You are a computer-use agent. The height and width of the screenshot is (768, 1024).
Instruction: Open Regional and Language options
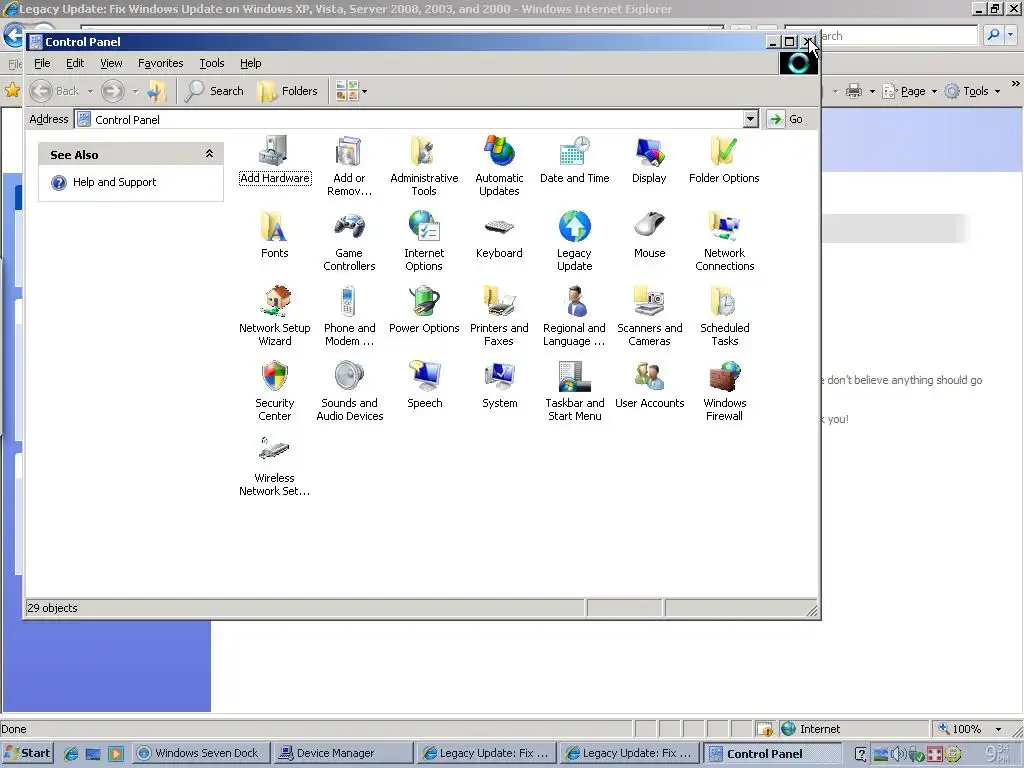pos(575,316)
